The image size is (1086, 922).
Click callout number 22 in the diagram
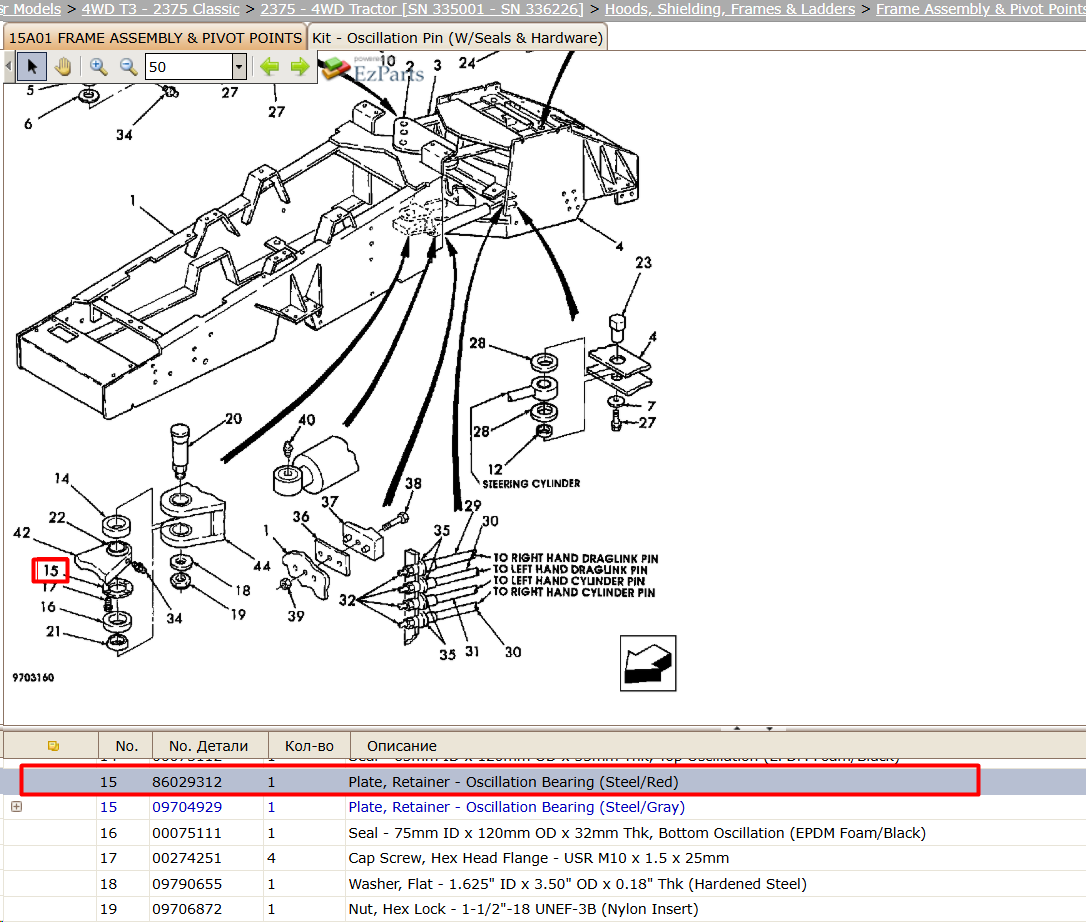click(x=57, y=517)
